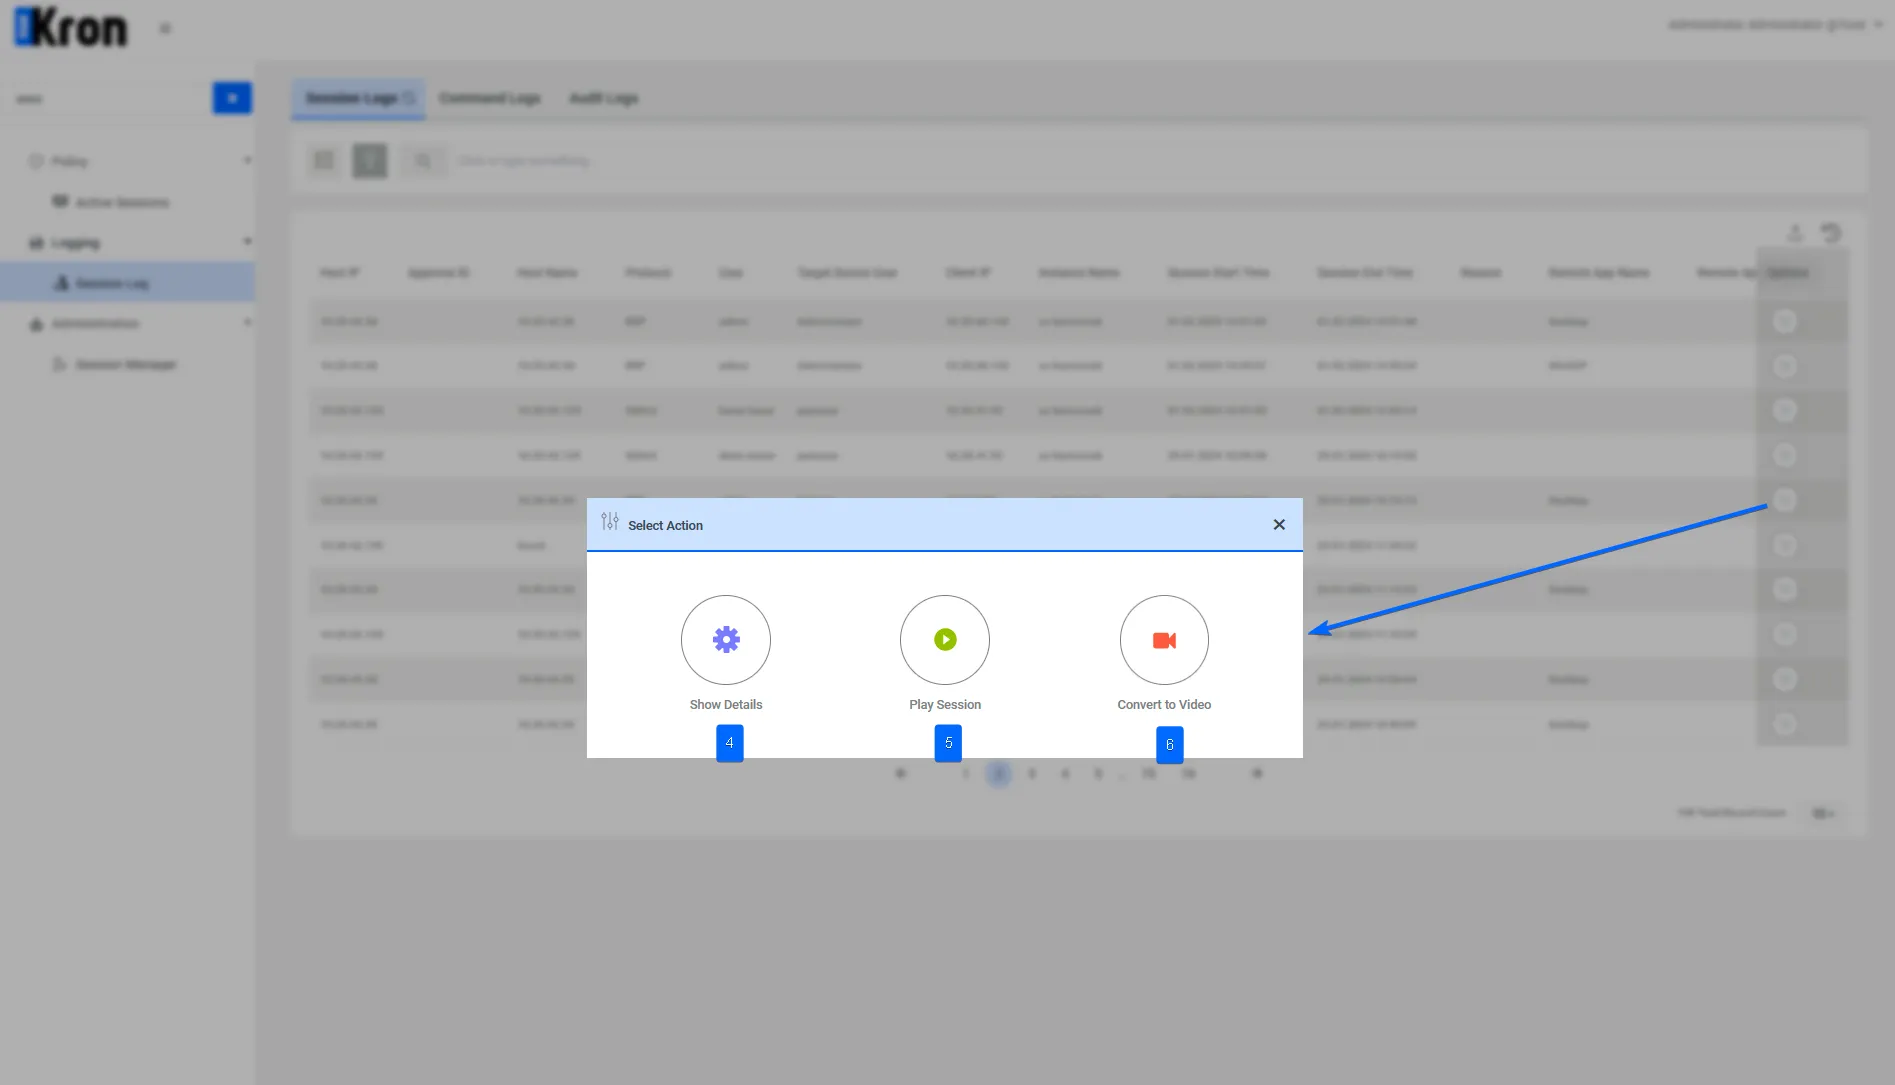Expand the Administration sidebar section

[x=128, y=324]
